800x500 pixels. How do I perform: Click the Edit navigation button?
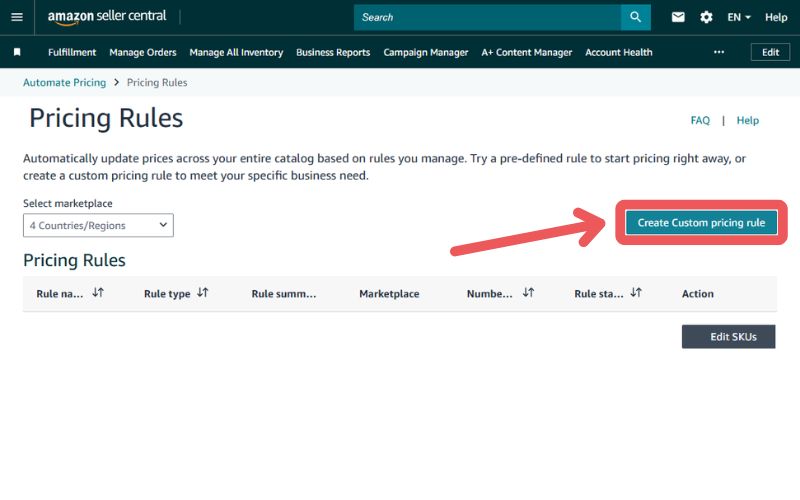point(770,52)
